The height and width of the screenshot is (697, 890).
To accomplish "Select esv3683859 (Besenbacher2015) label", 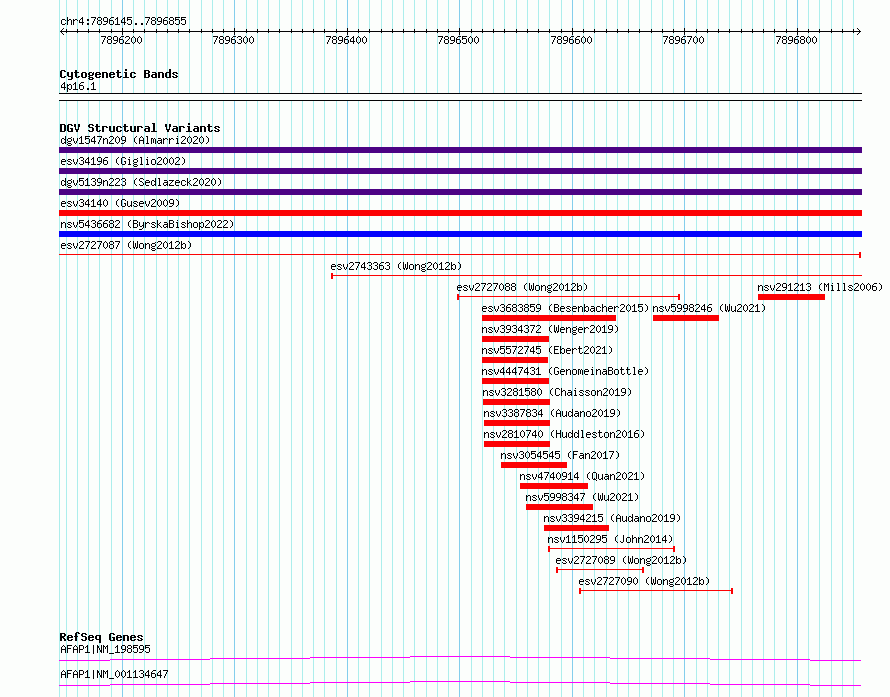I will coord(565,308).
